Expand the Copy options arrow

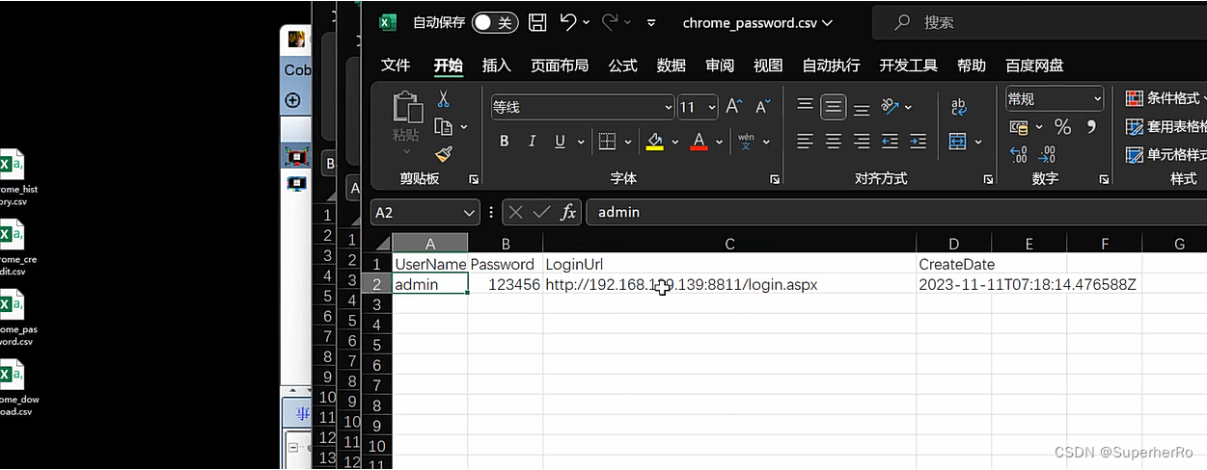[x=464, y=127]
